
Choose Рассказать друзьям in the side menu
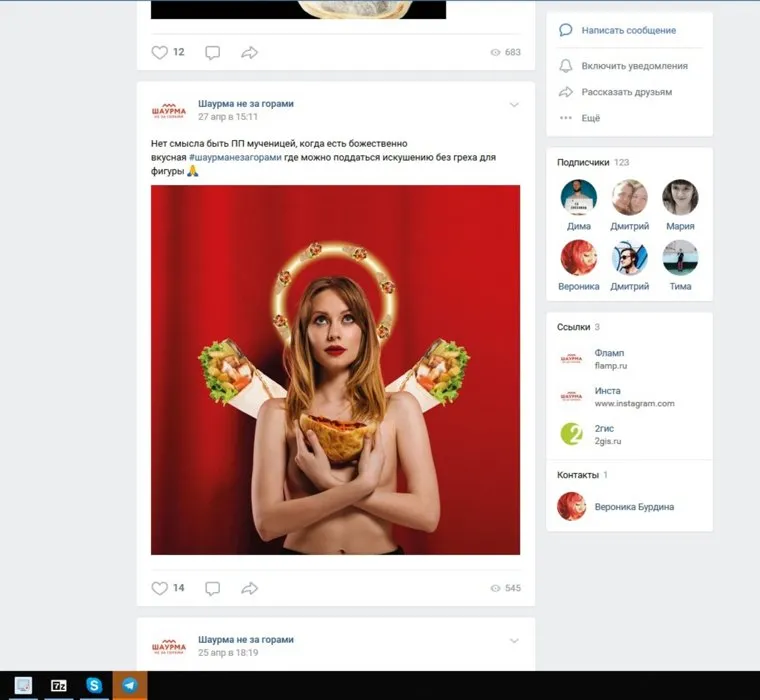(x=626, y=92)
